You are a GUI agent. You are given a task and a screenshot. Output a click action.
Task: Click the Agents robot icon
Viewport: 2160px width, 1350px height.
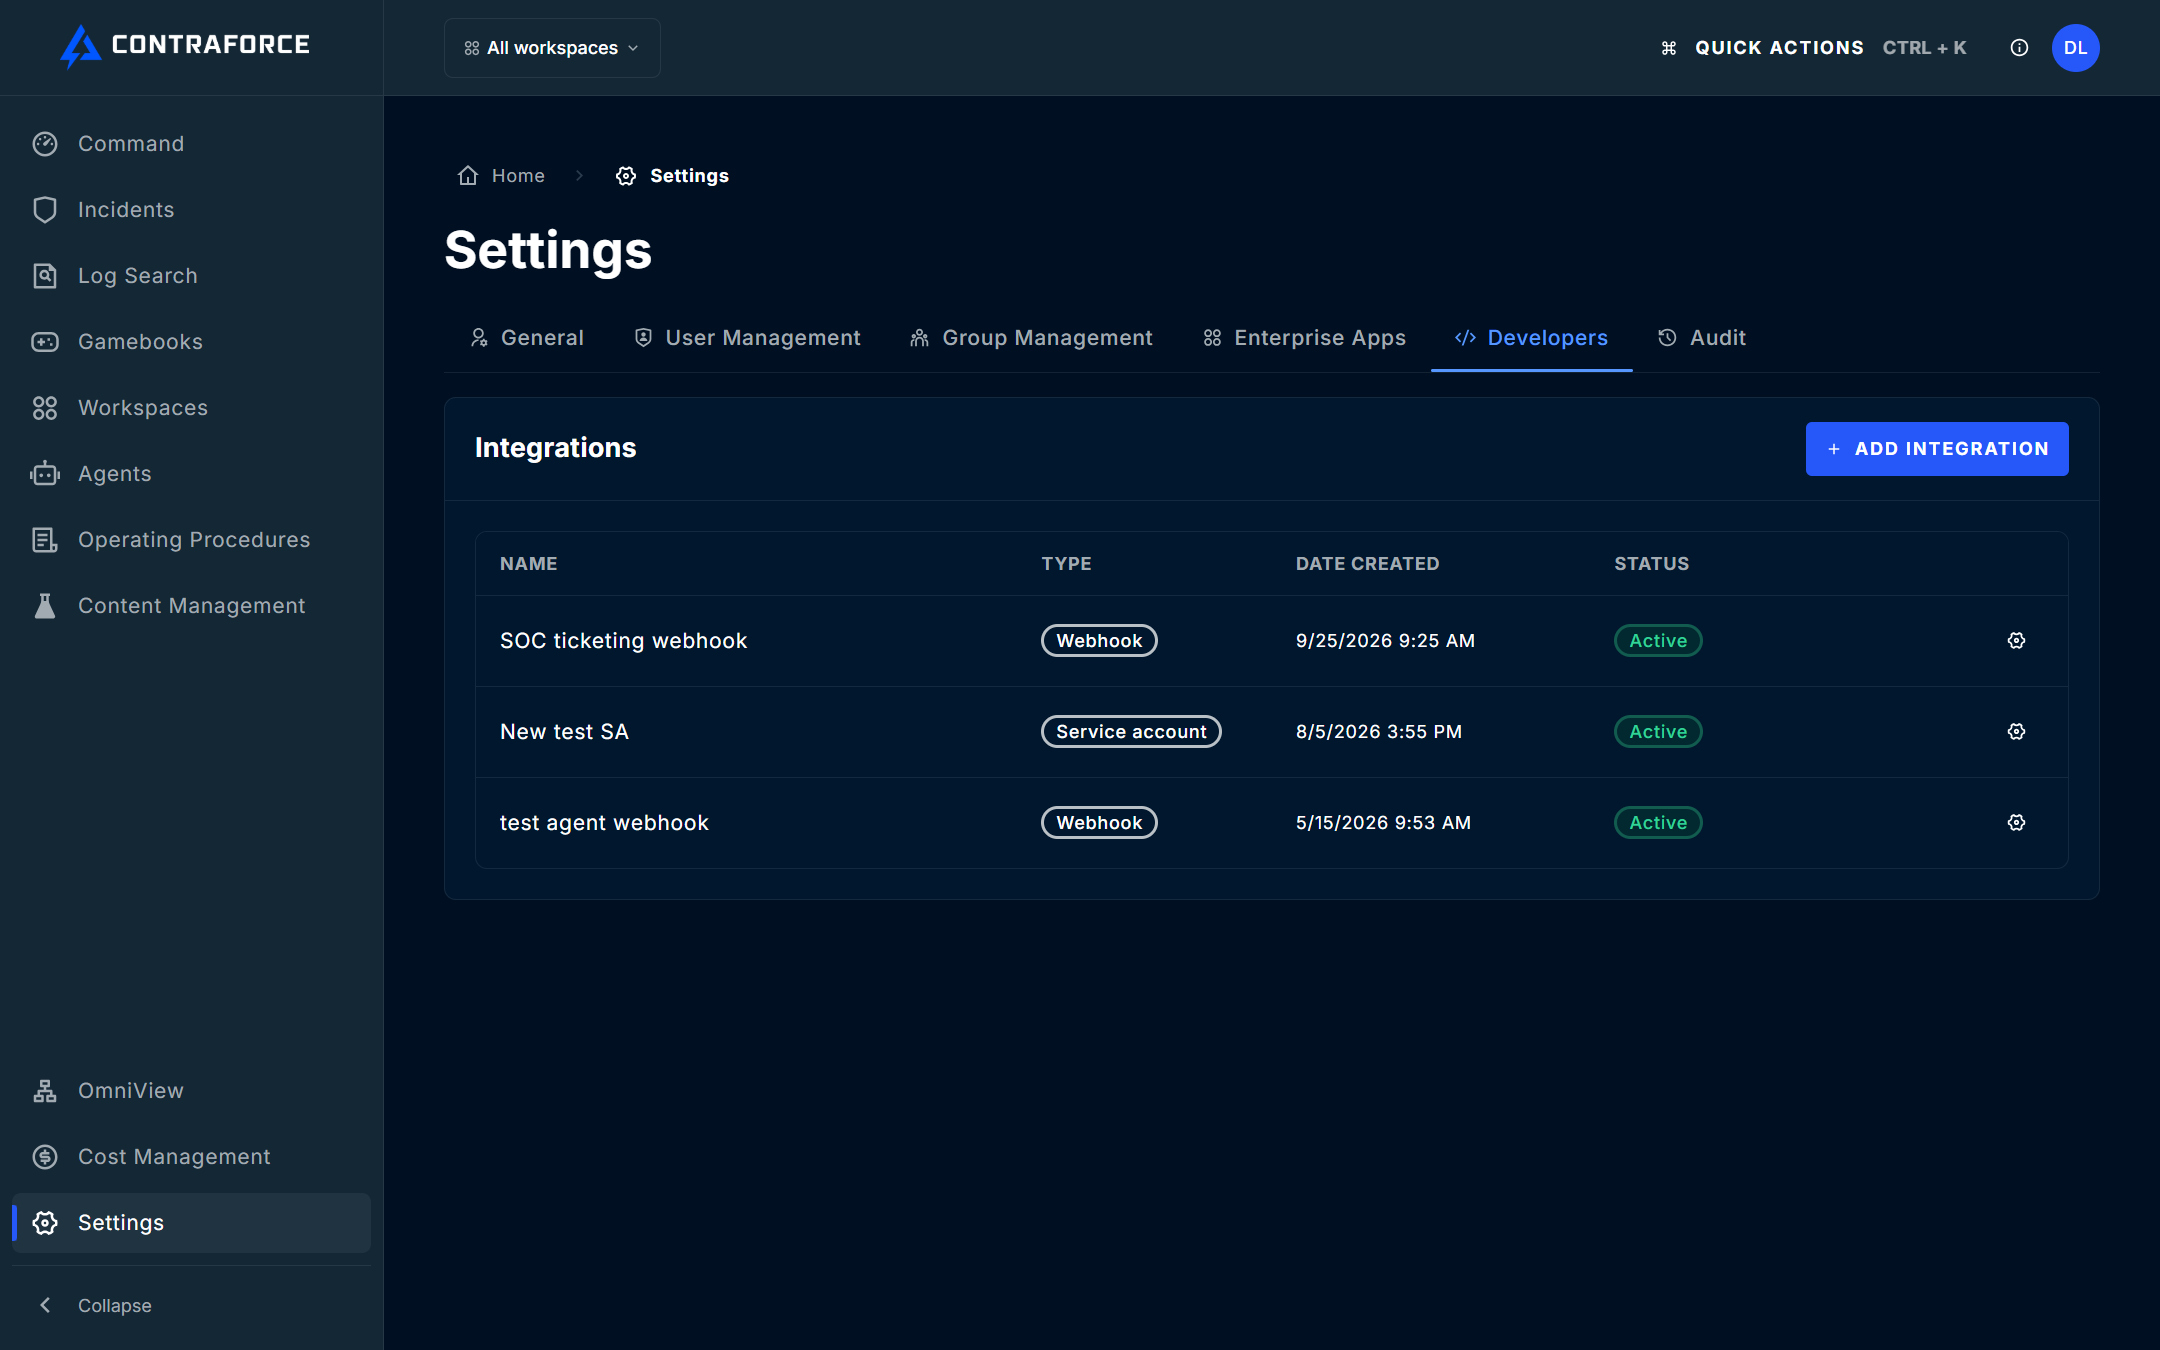tap(45, 474)
